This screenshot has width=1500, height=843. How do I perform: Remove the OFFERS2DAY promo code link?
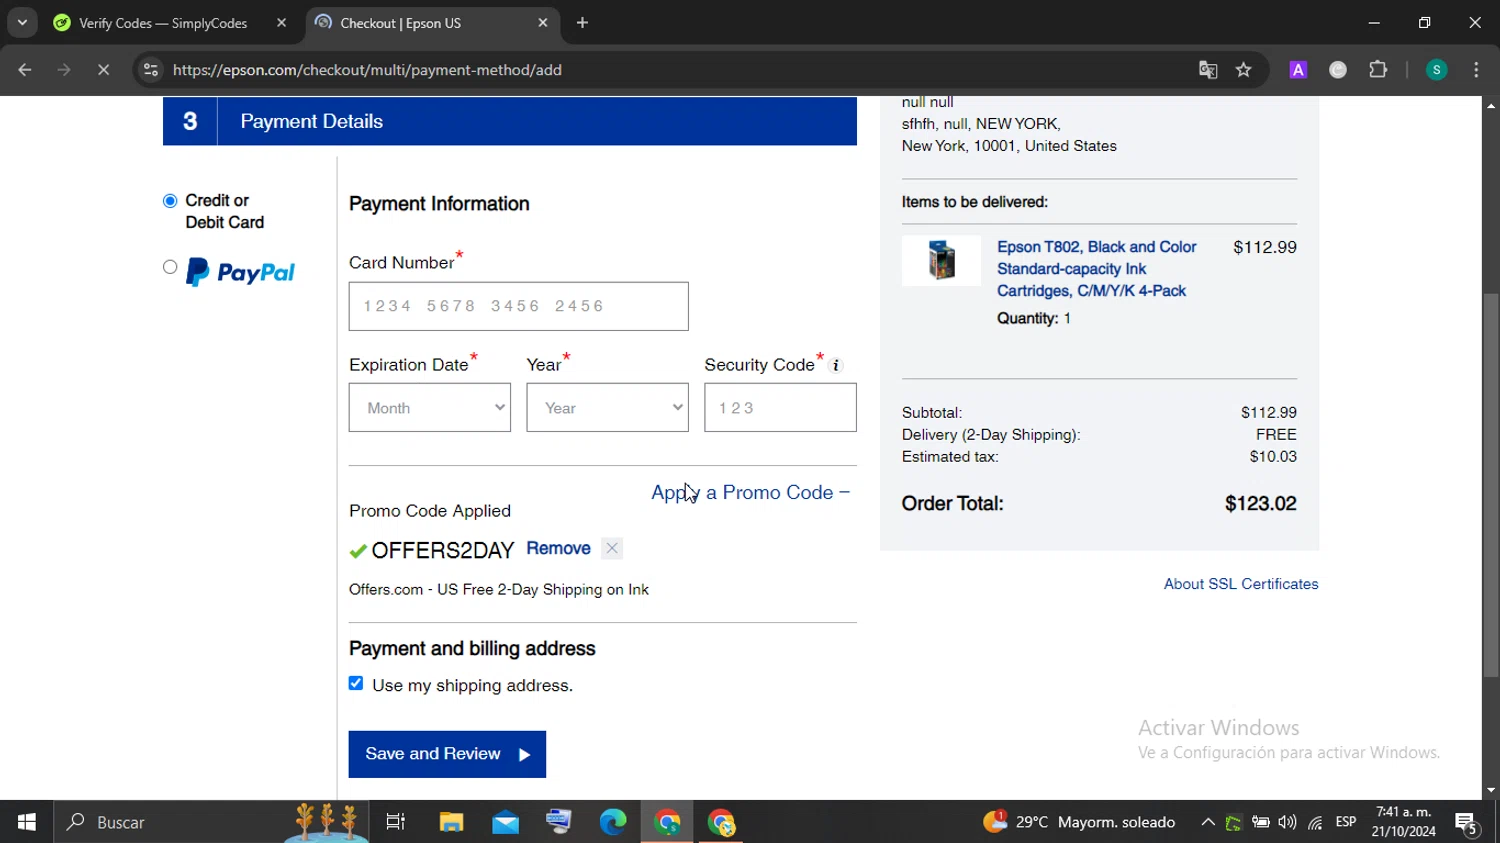tap(558, 548)
